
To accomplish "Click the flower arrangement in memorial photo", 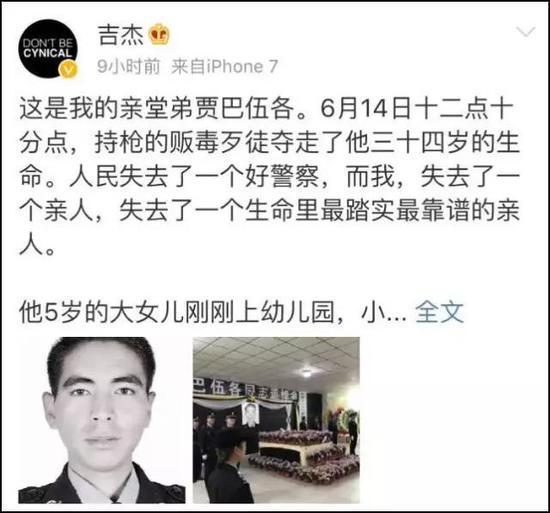I will coord(303,456).
